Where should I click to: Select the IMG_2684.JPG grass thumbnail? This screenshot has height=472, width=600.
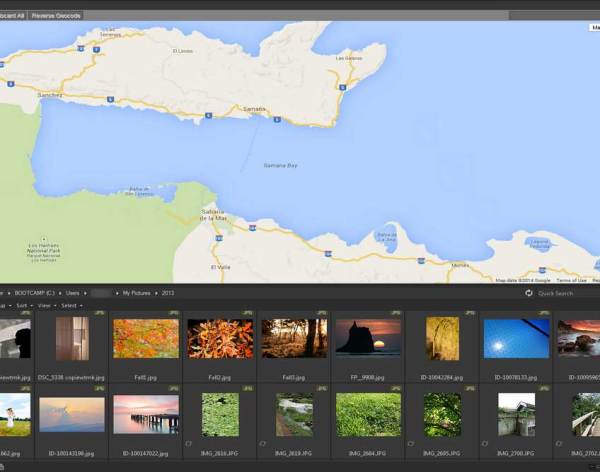tap(368, 415)
